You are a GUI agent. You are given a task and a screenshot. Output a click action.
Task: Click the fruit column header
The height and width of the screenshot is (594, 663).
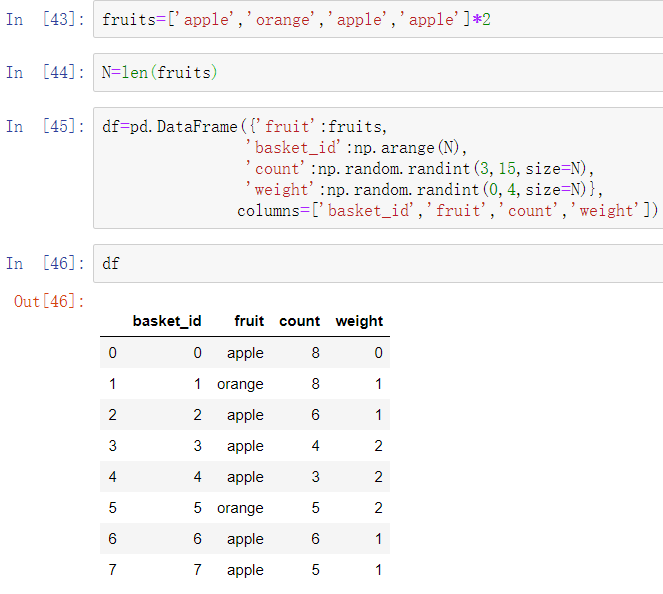249,321
